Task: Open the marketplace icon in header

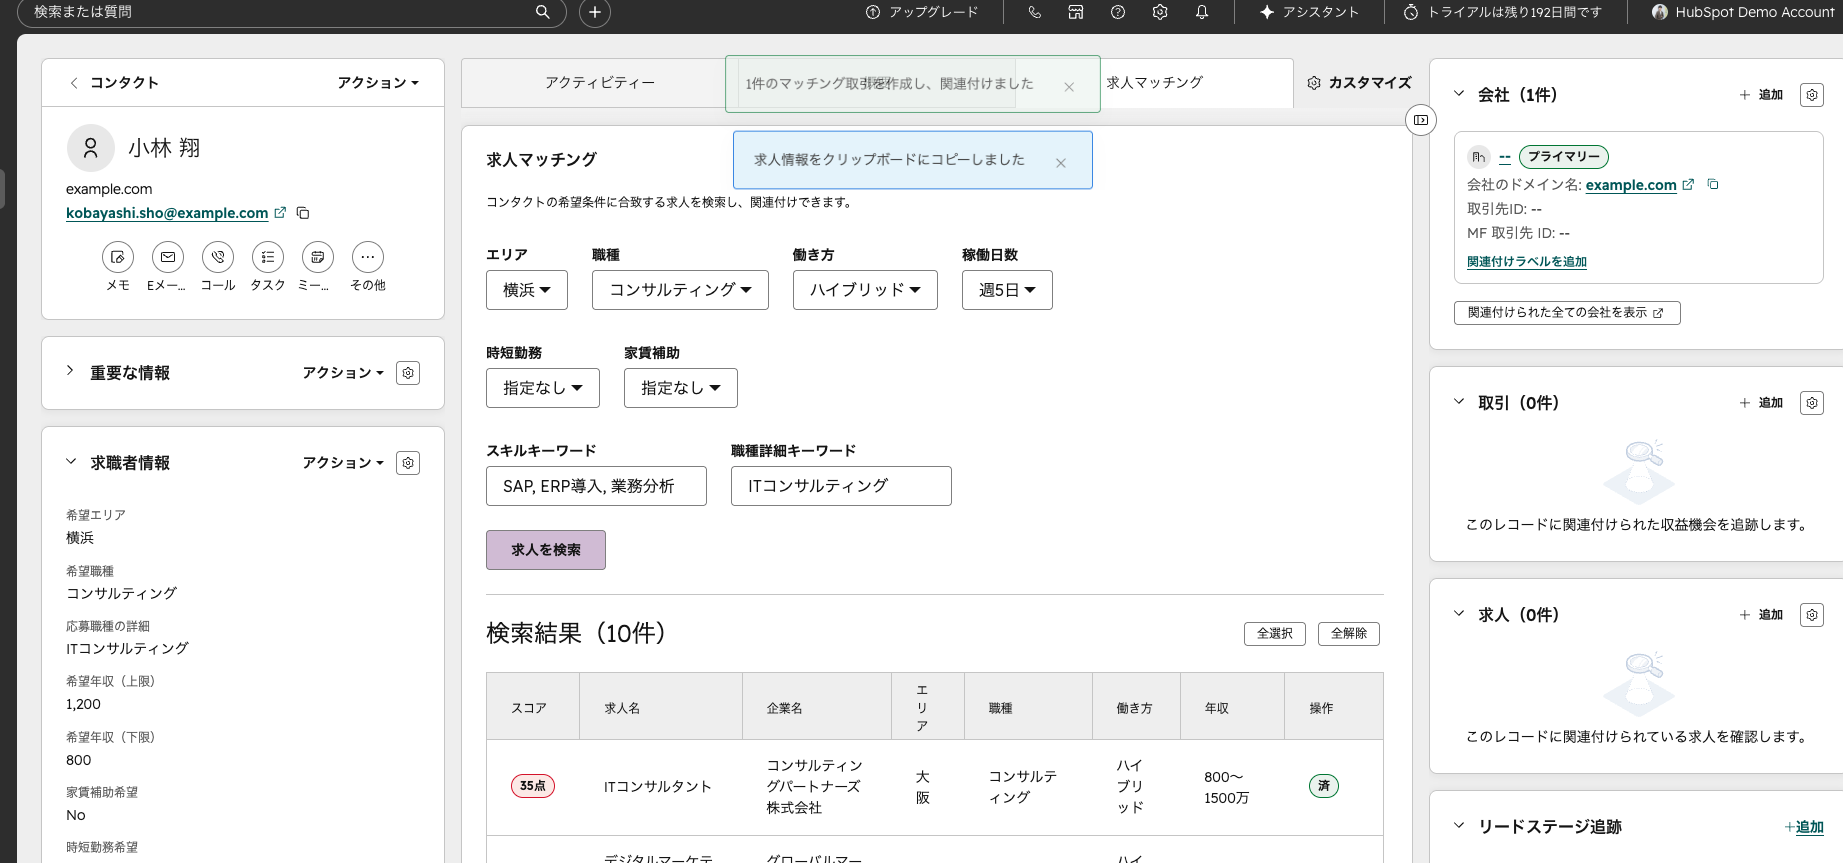Action: coord(1076,12)
